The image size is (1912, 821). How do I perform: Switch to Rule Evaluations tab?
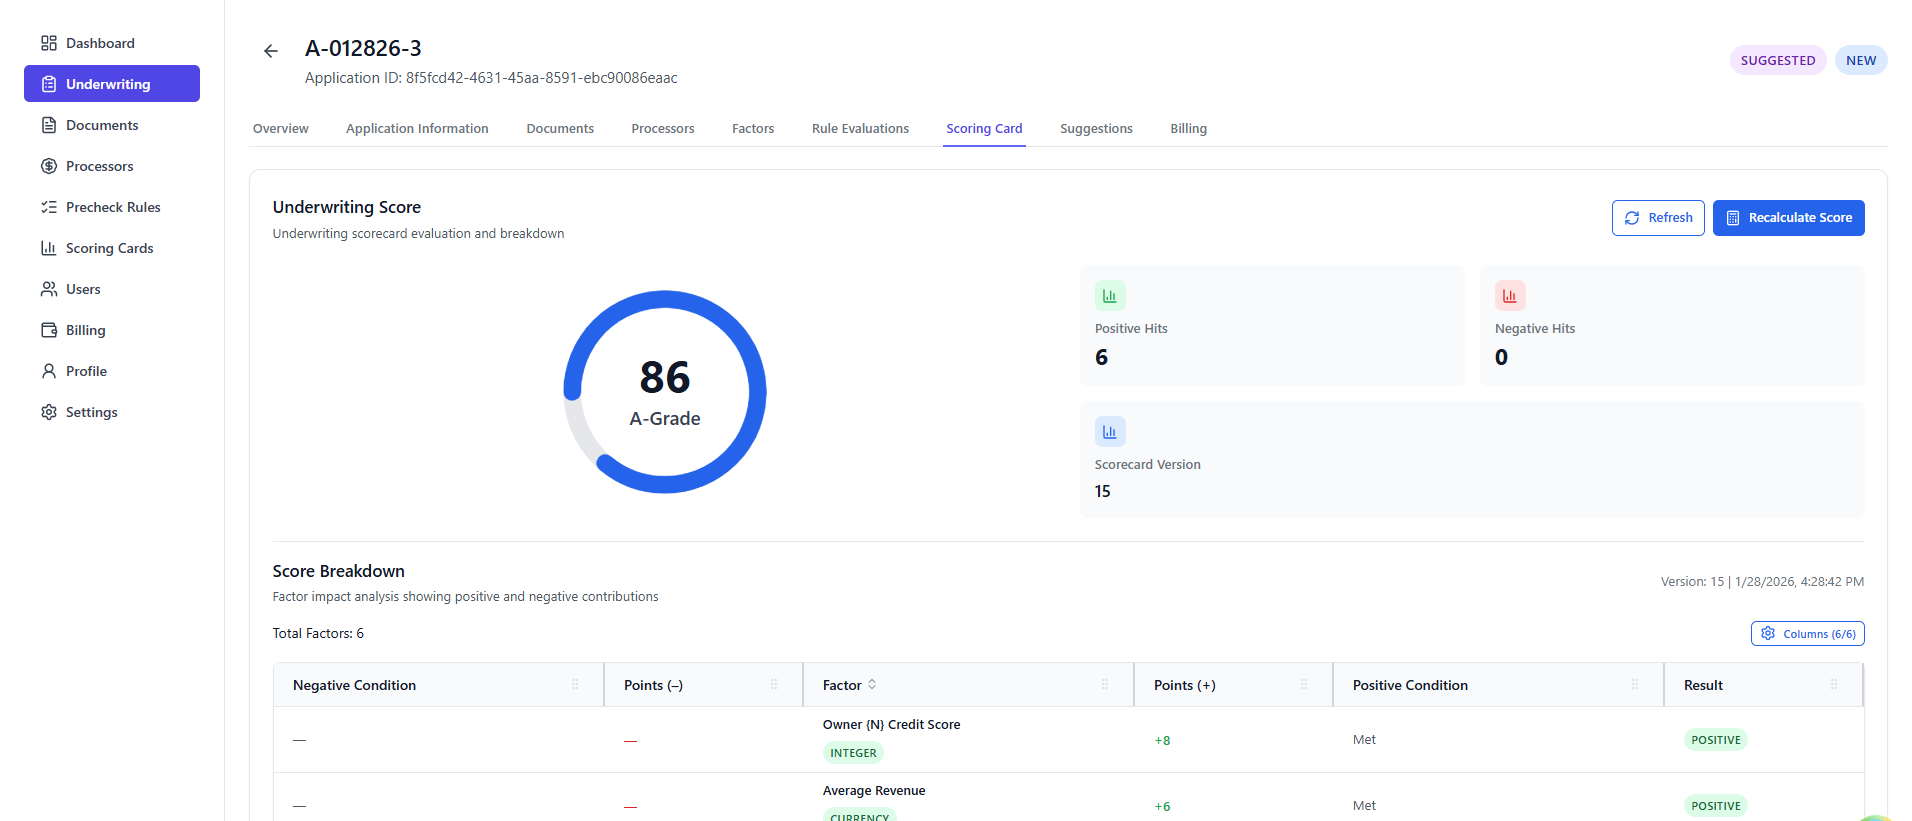[x=860, y=129]
